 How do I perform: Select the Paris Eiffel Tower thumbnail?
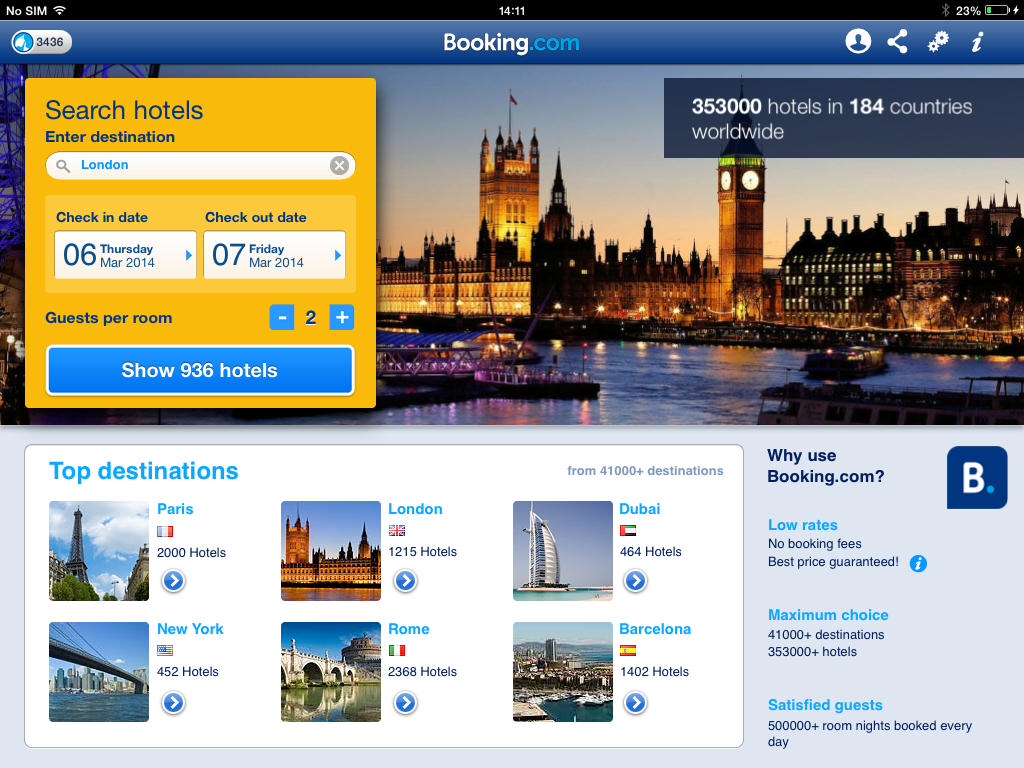click(99, 551)
